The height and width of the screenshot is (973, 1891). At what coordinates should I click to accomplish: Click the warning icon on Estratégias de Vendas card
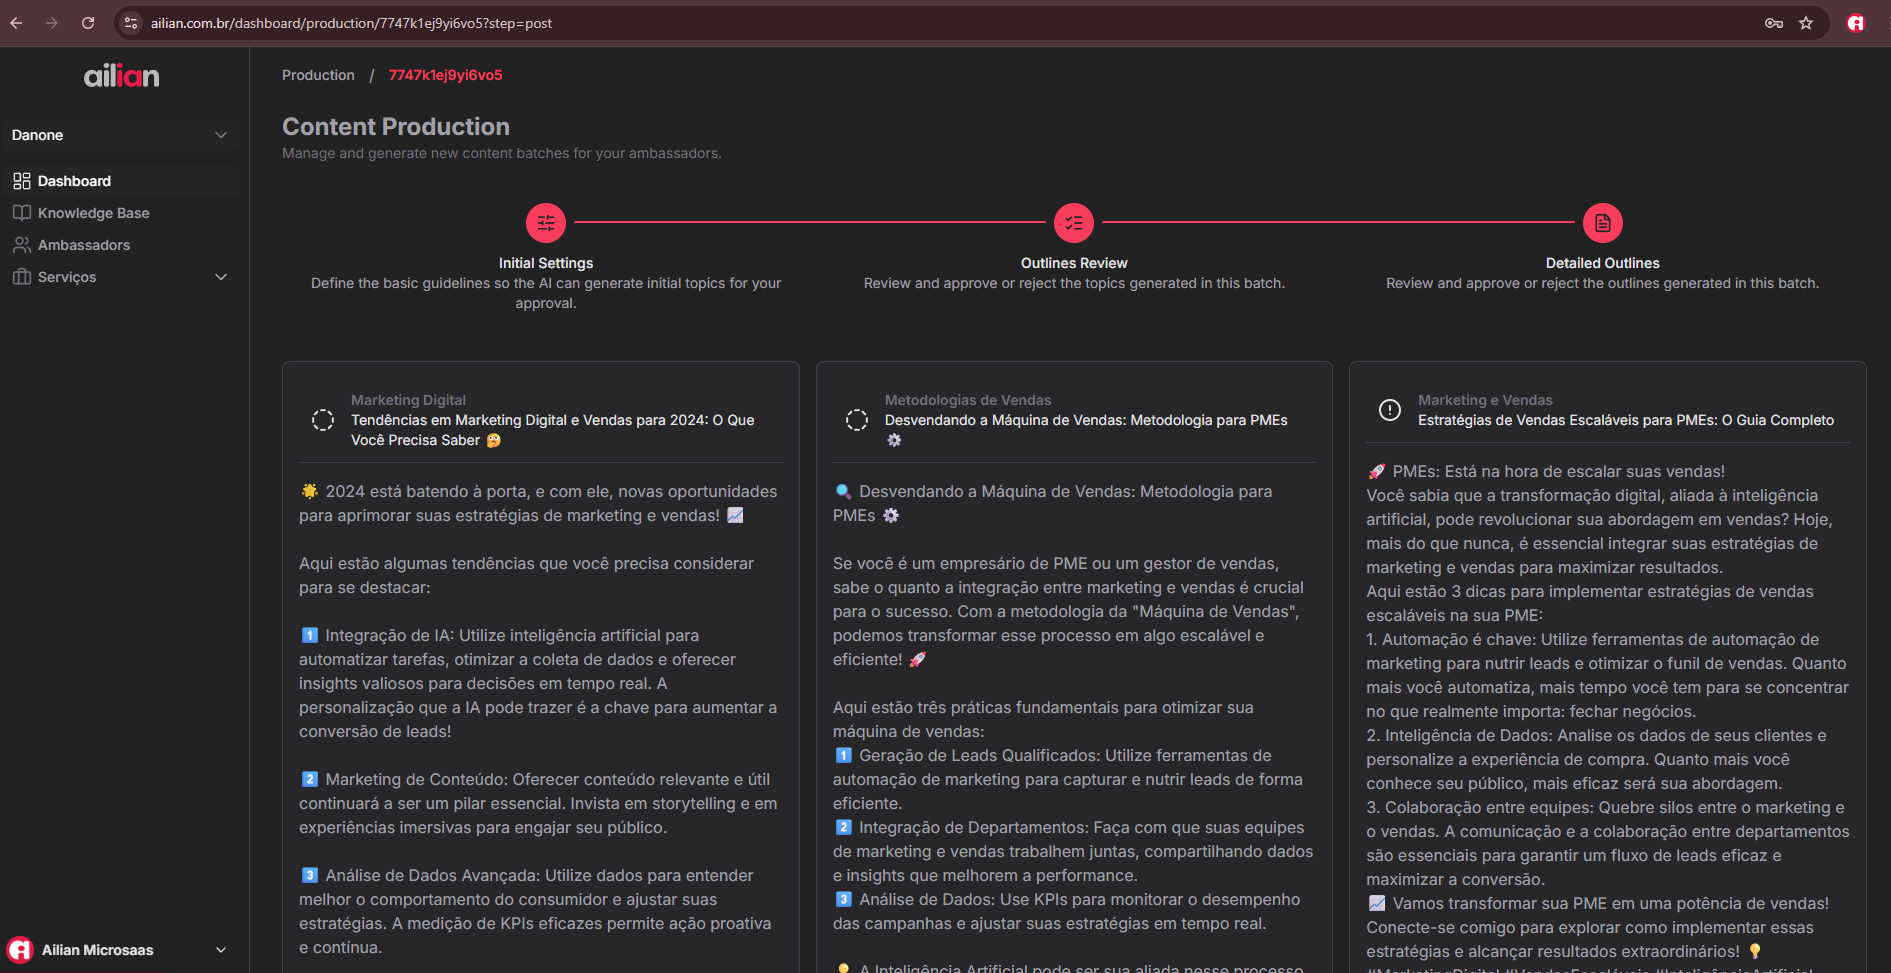(1389, 410)
